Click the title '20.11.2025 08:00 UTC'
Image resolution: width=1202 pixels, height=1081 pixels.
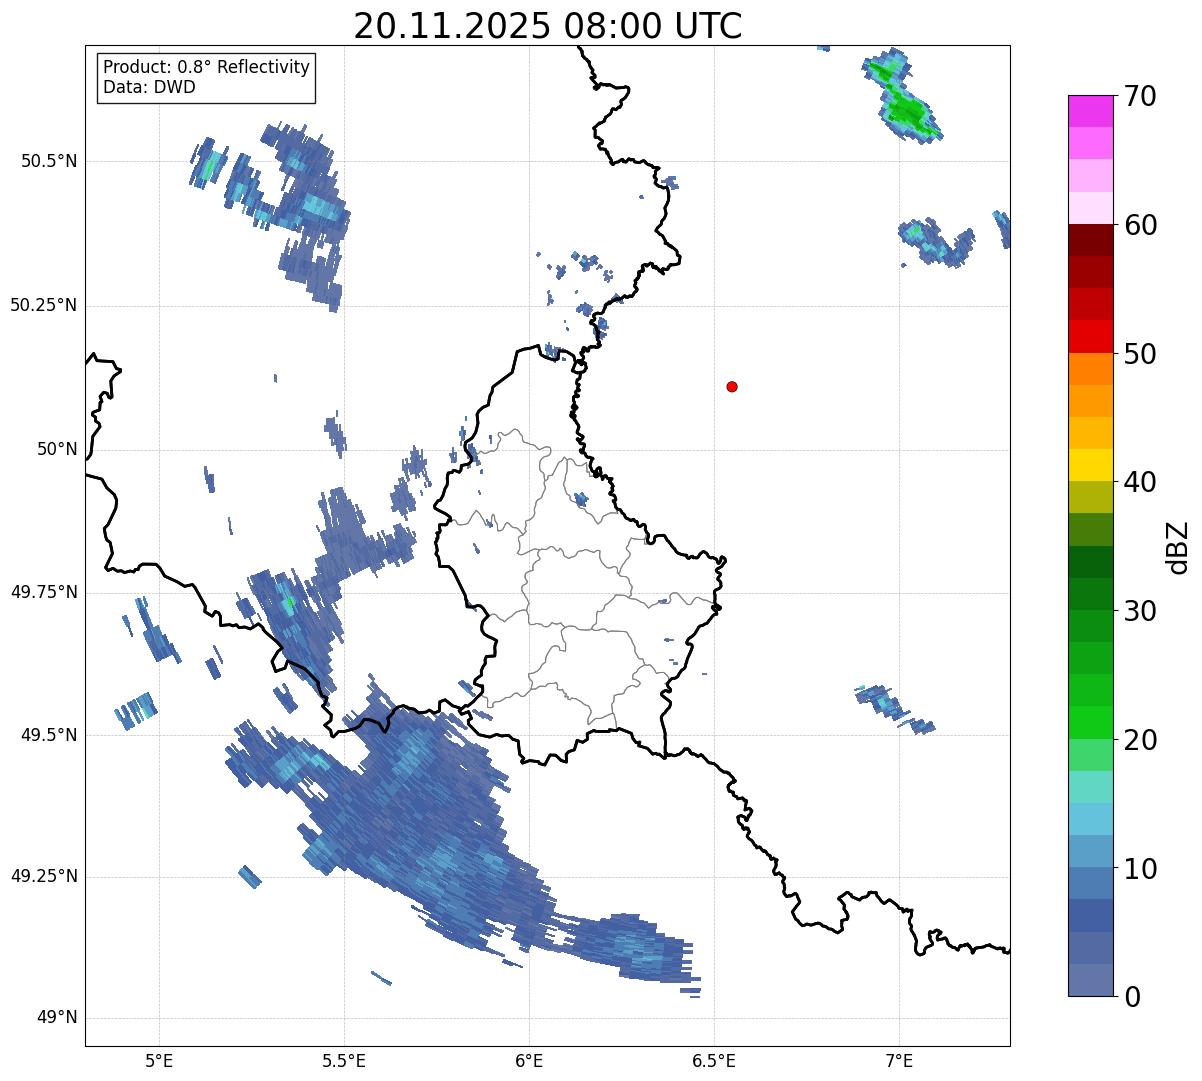coord(548,25)
